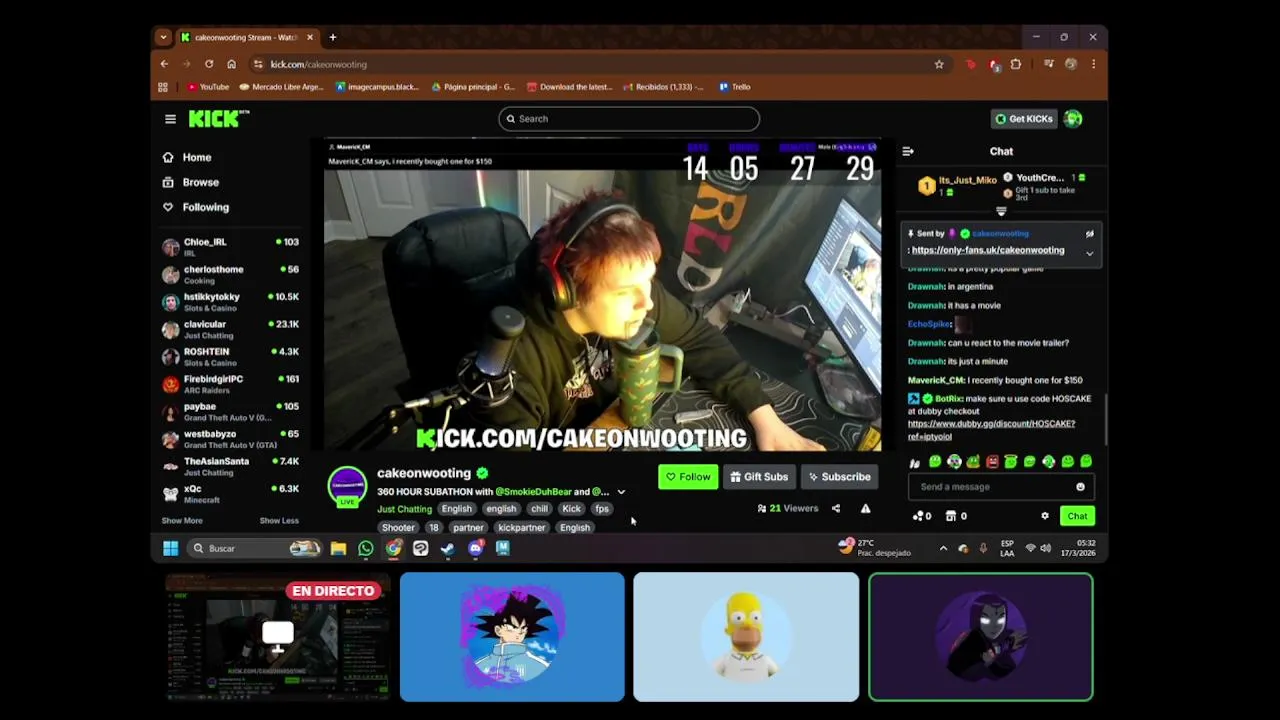
Task: Open the ROSHTEIN channel
Action: (230, 357)
